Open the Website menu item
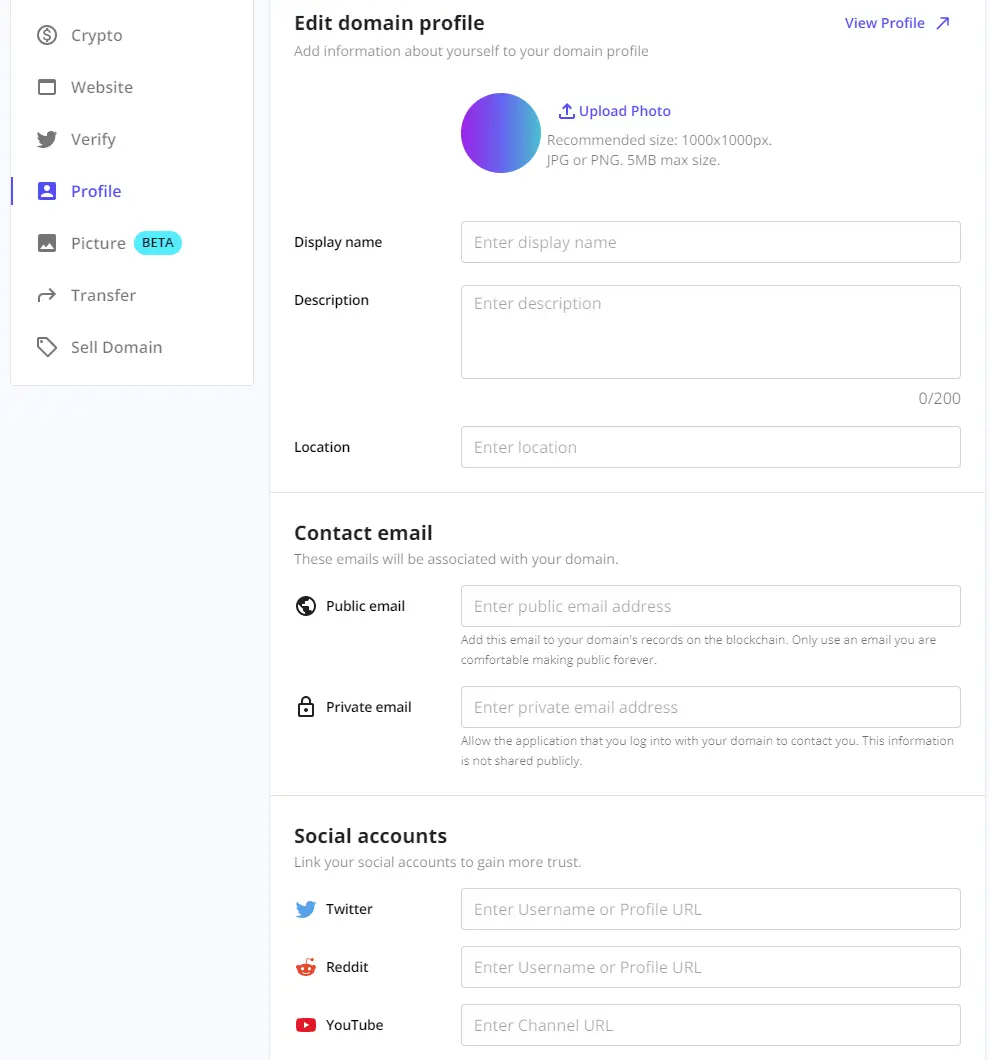The height and width of the screenshot is (1060, 989). click(102, 87)
